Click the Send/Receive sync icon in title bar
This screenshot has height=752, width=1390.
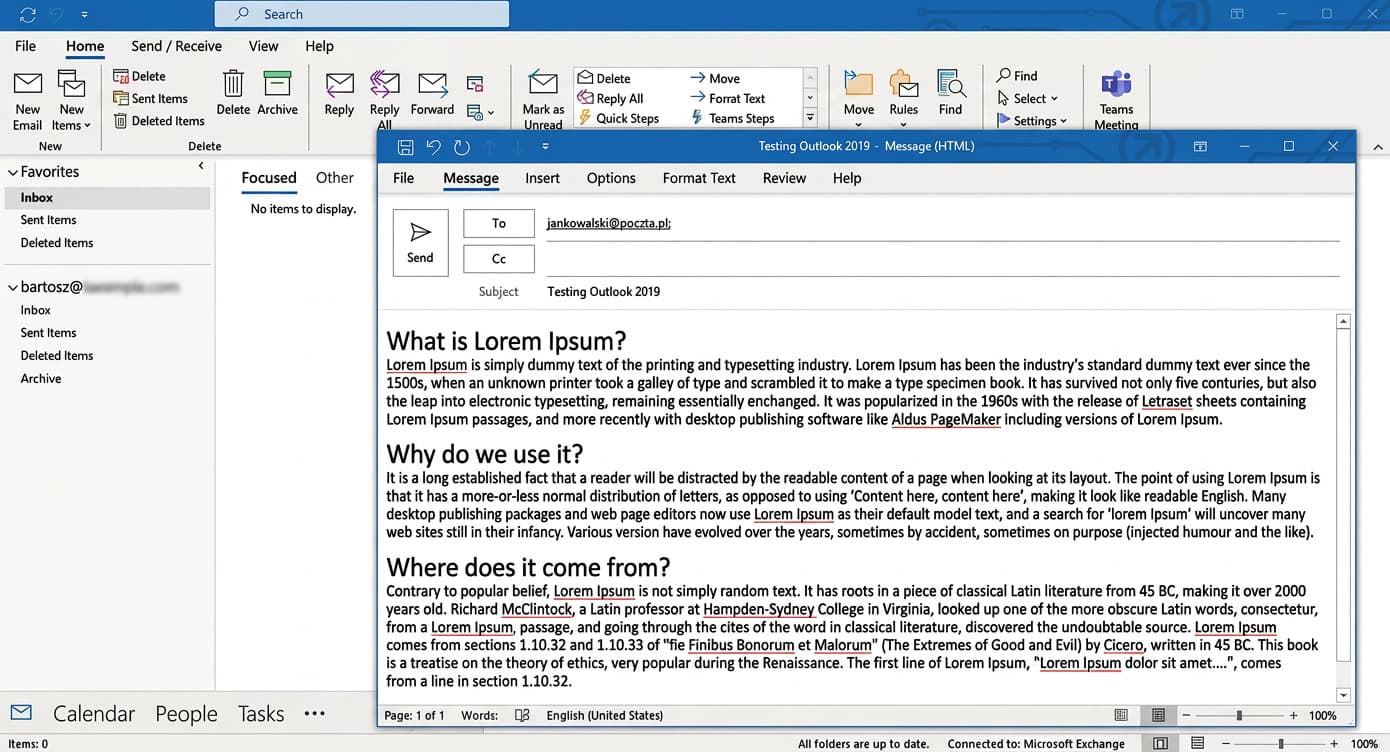tap(27, 15)
